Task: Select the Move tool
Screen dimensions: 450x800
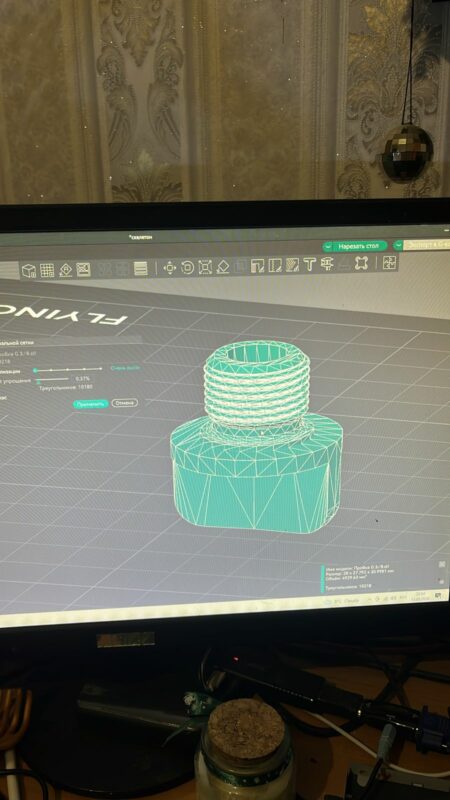Action: point(170,268)
